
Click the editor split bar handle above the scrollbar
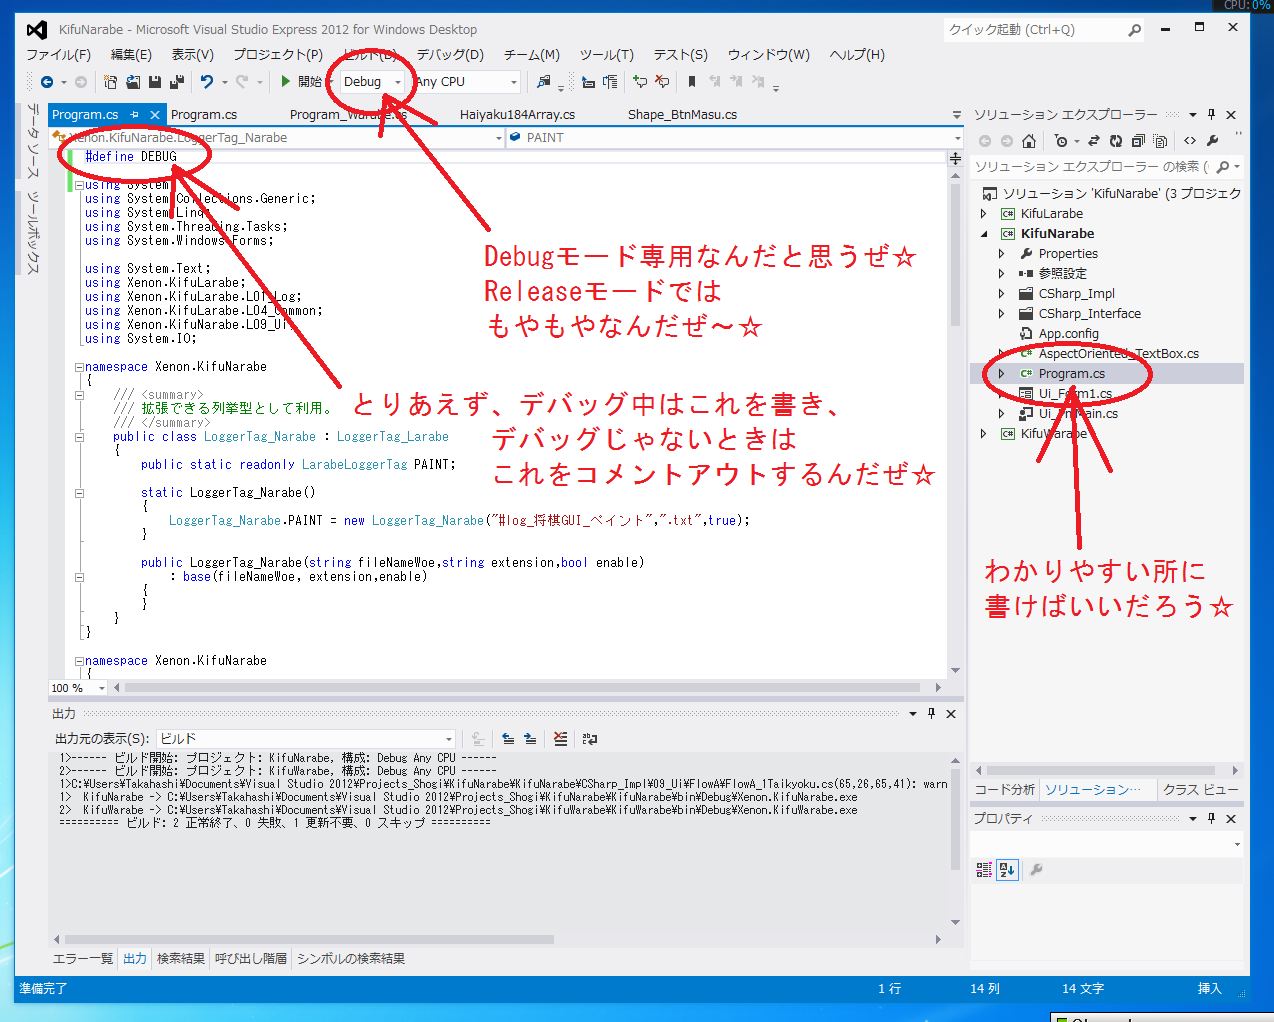[955, 159]
